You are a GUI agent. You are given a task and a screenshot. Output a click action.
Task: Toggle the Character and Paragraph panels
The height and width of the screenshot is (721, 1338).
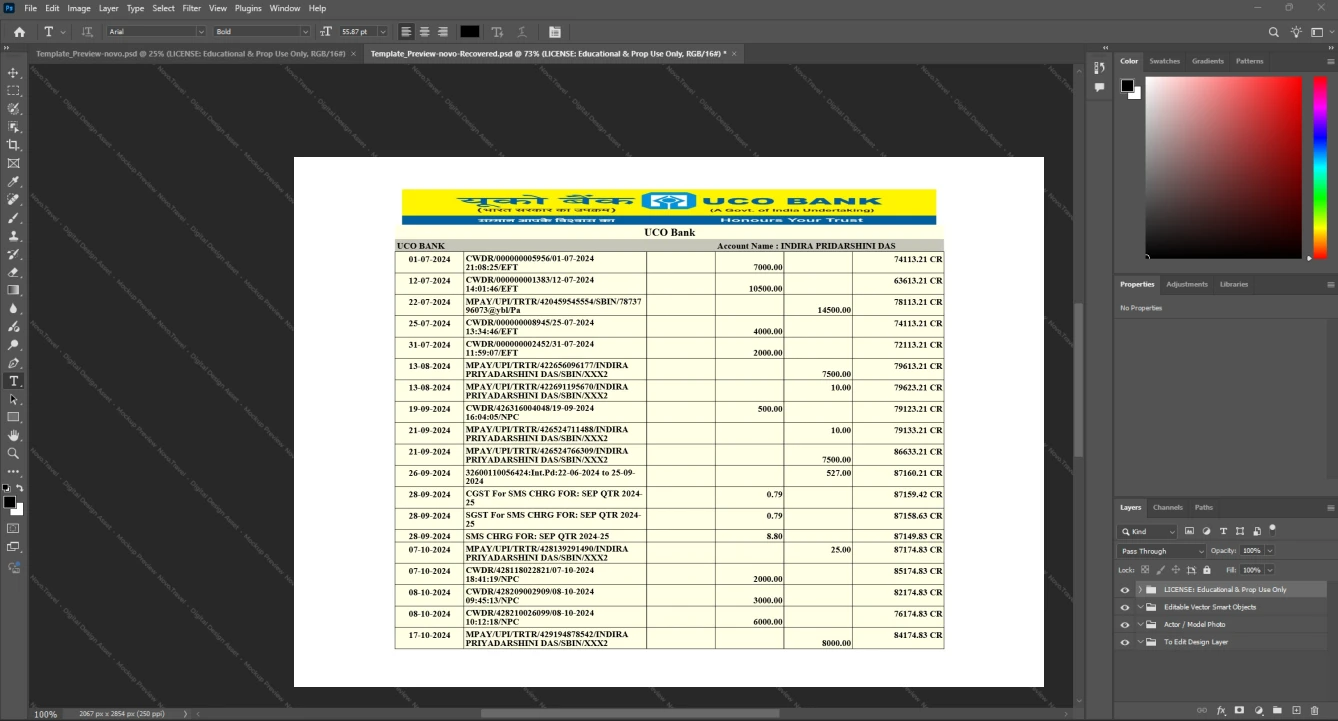tap(555, 32)
